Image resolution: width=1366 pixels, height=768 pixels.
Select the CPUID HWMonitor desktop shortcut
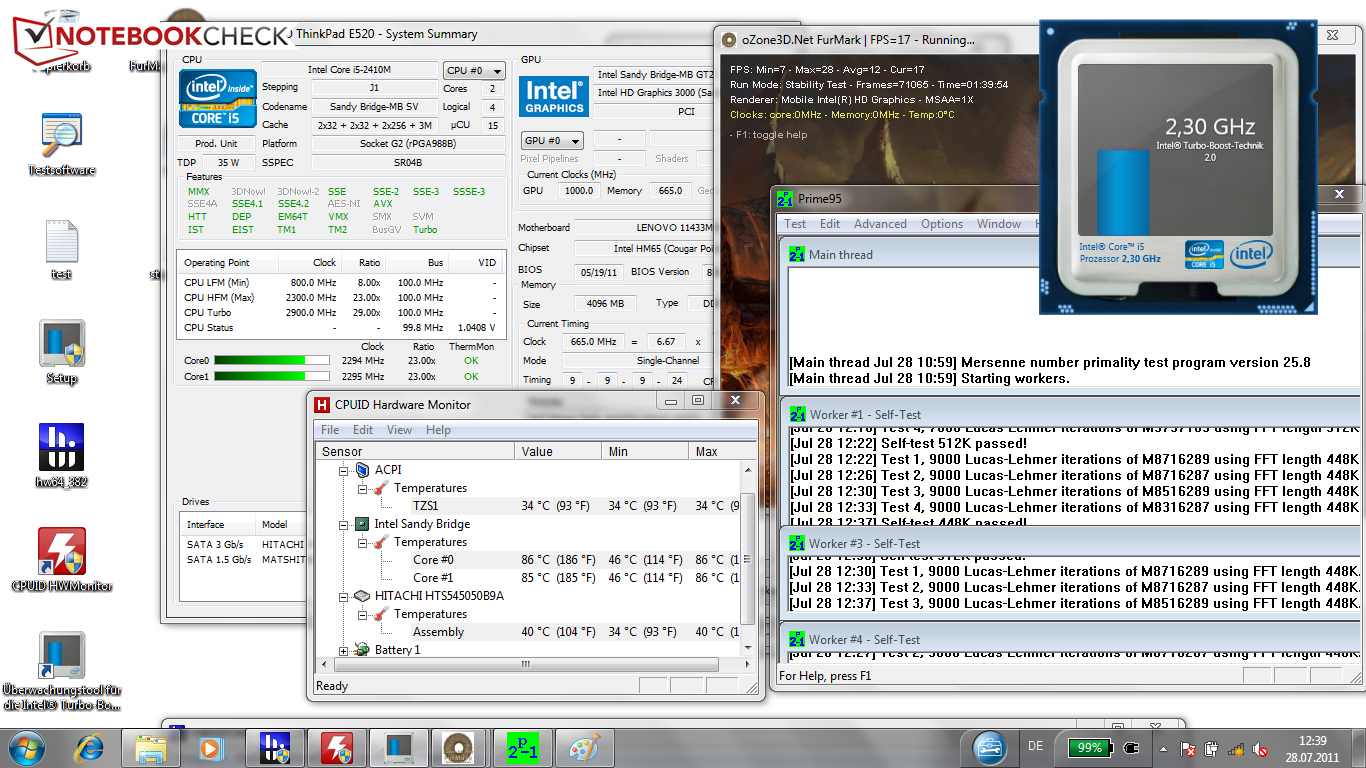(61, 560)
